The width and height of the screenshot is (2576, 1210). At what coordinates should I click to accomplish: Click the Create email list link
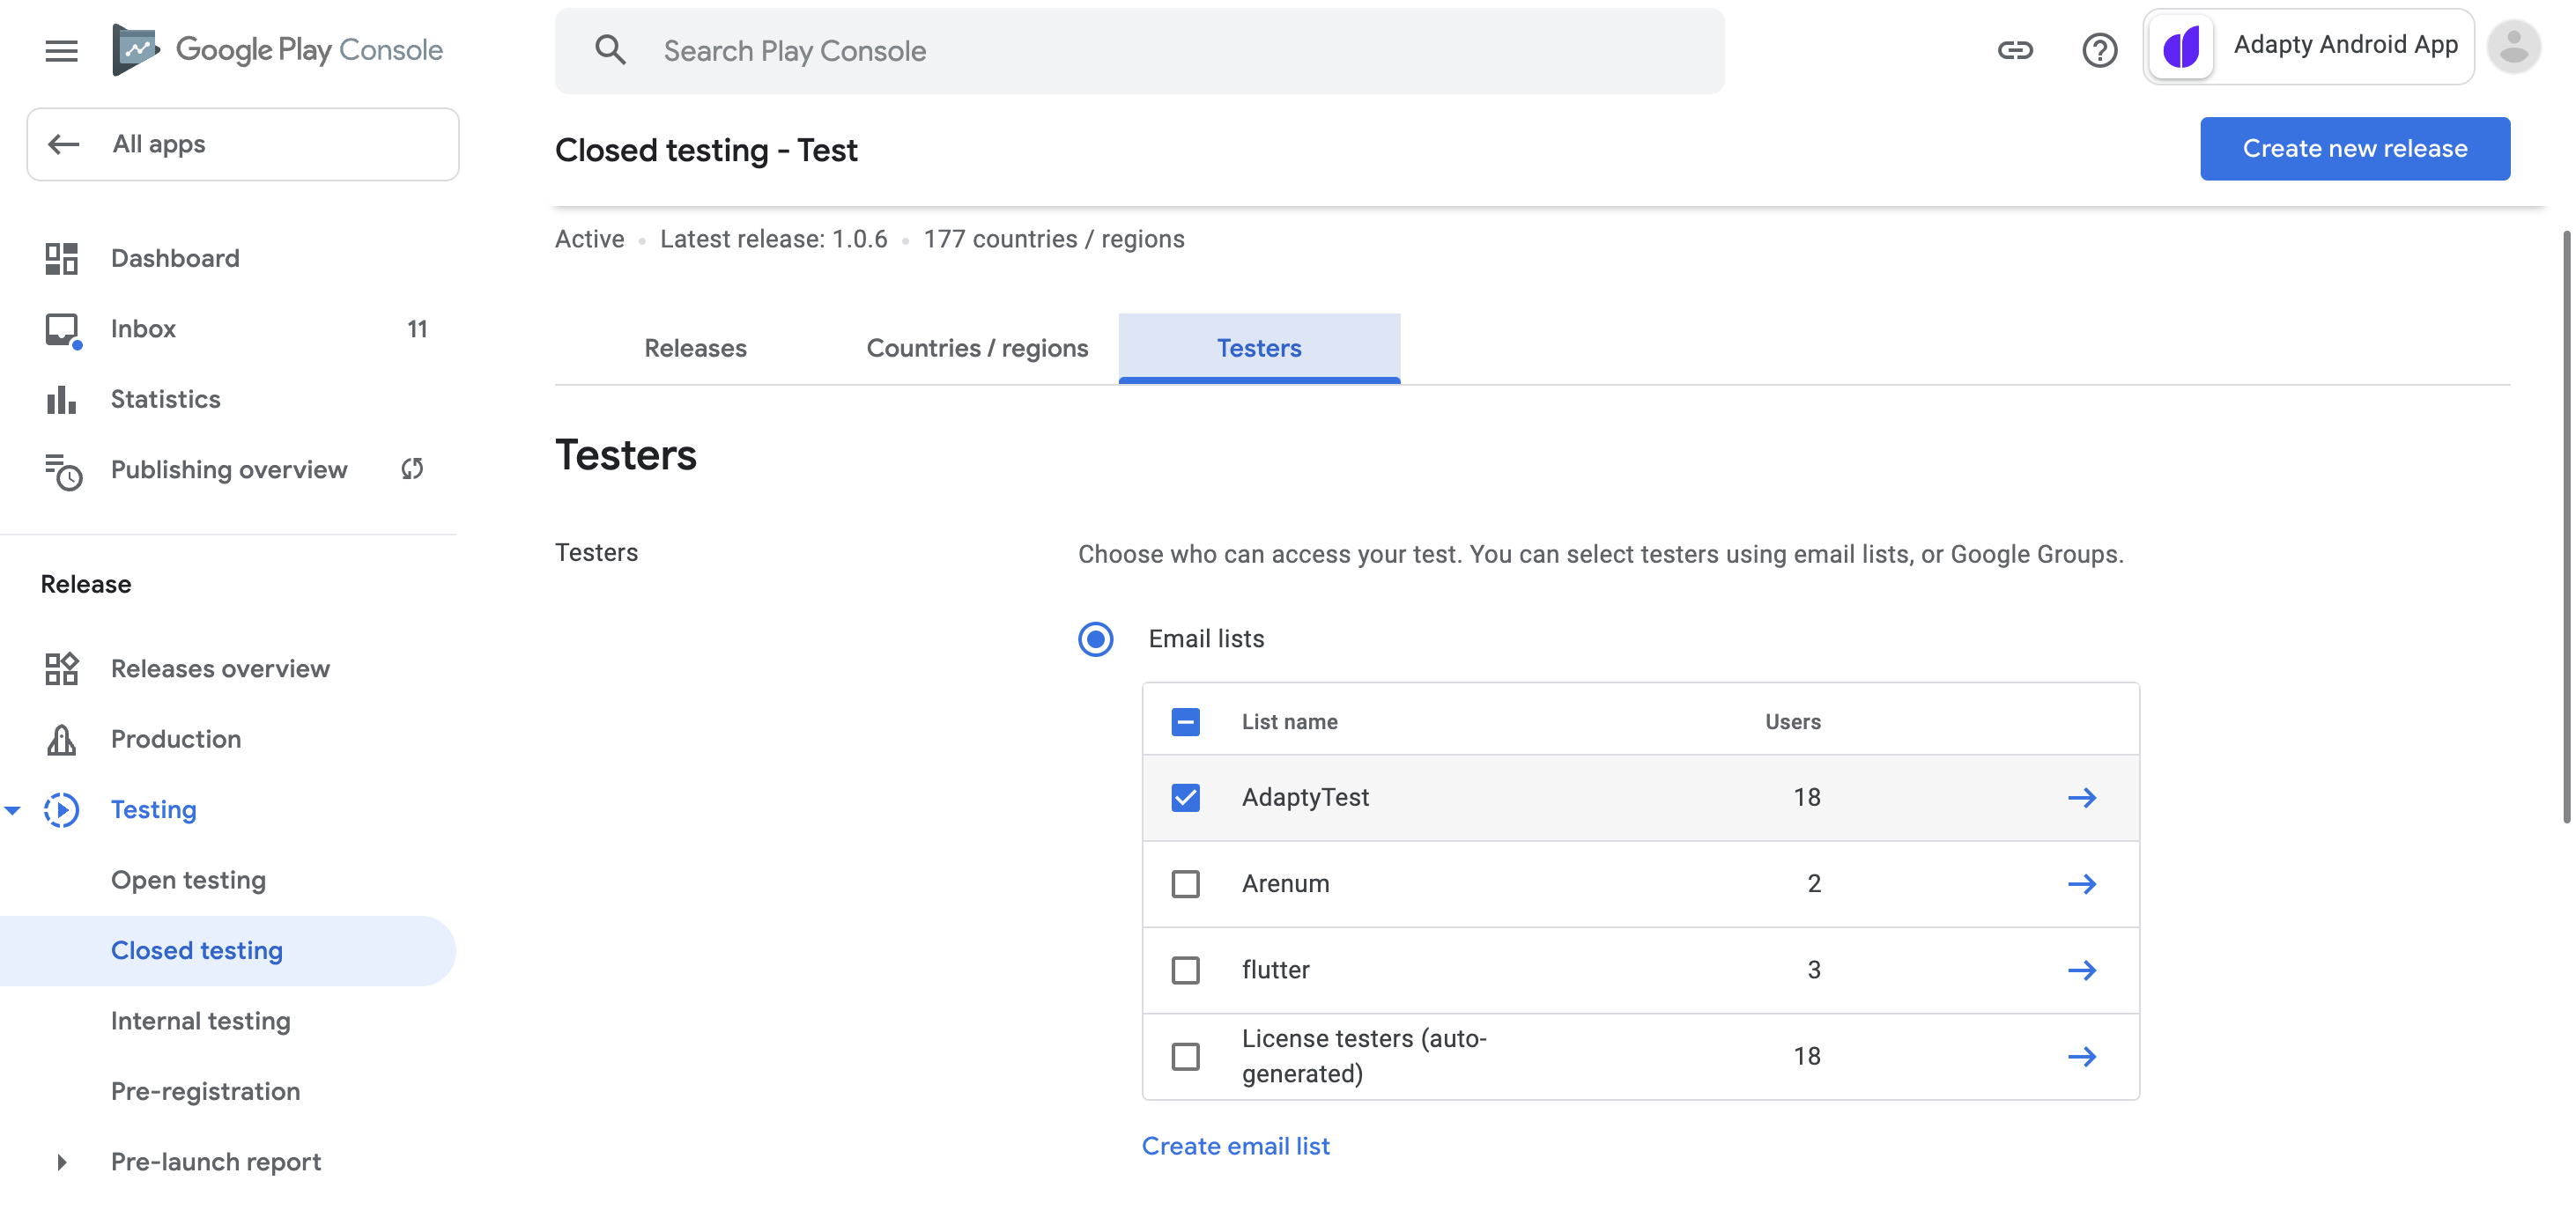point(1235,1146)
